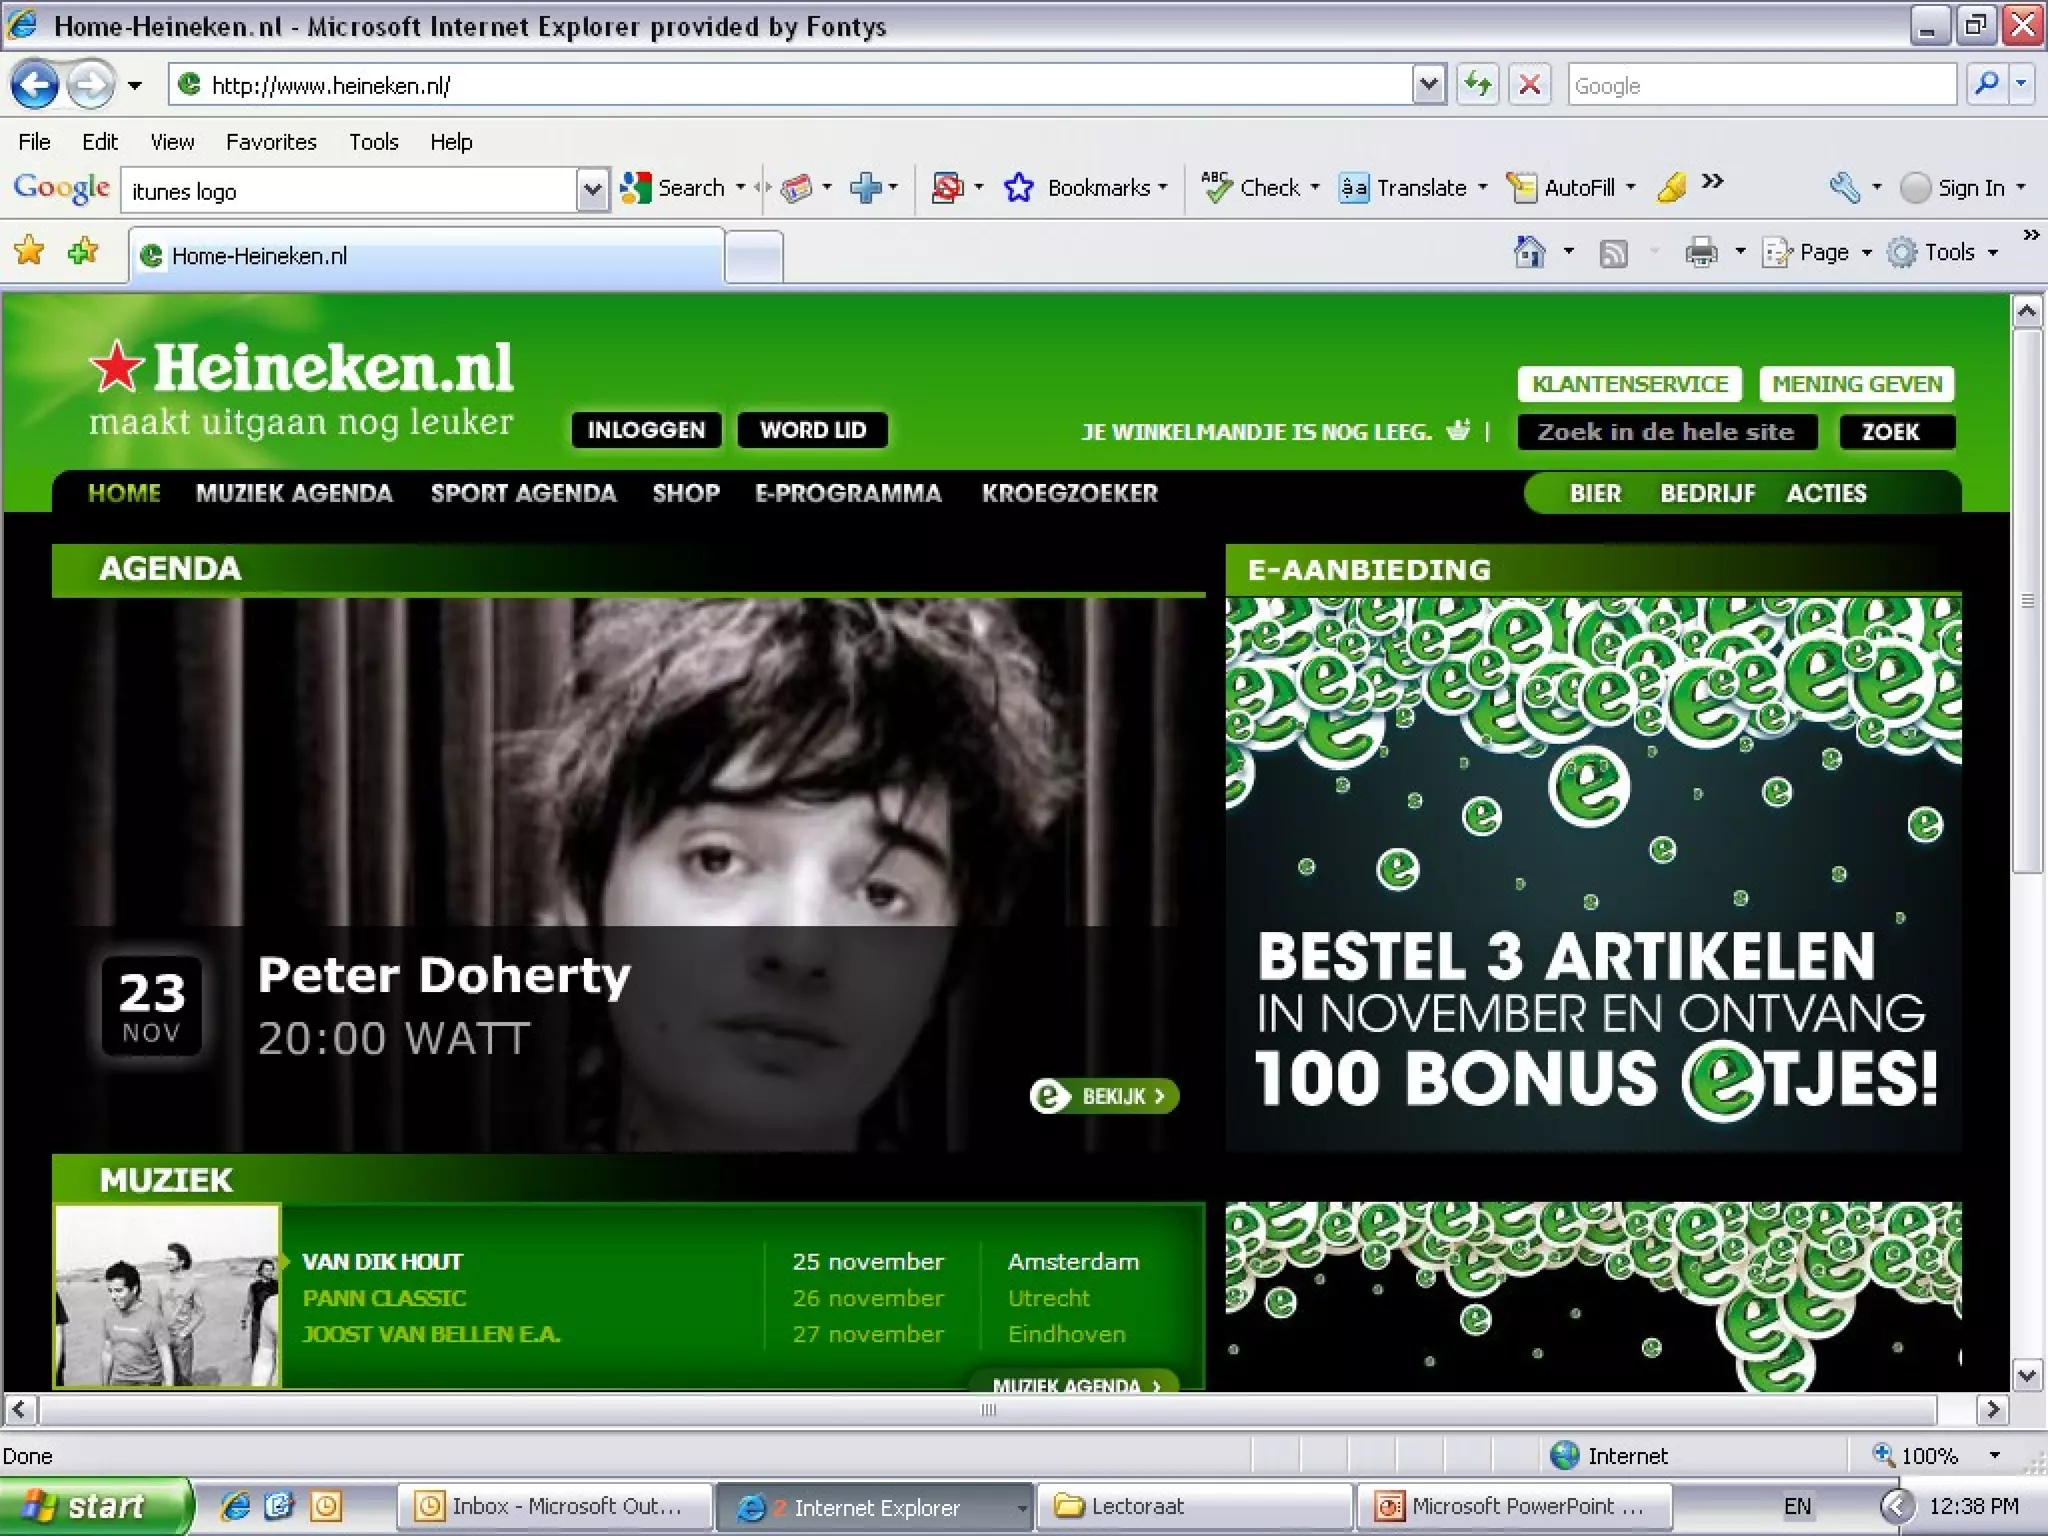Click the Add to Favorites icon
The image size is (2048, 1536).
(83, 252)
